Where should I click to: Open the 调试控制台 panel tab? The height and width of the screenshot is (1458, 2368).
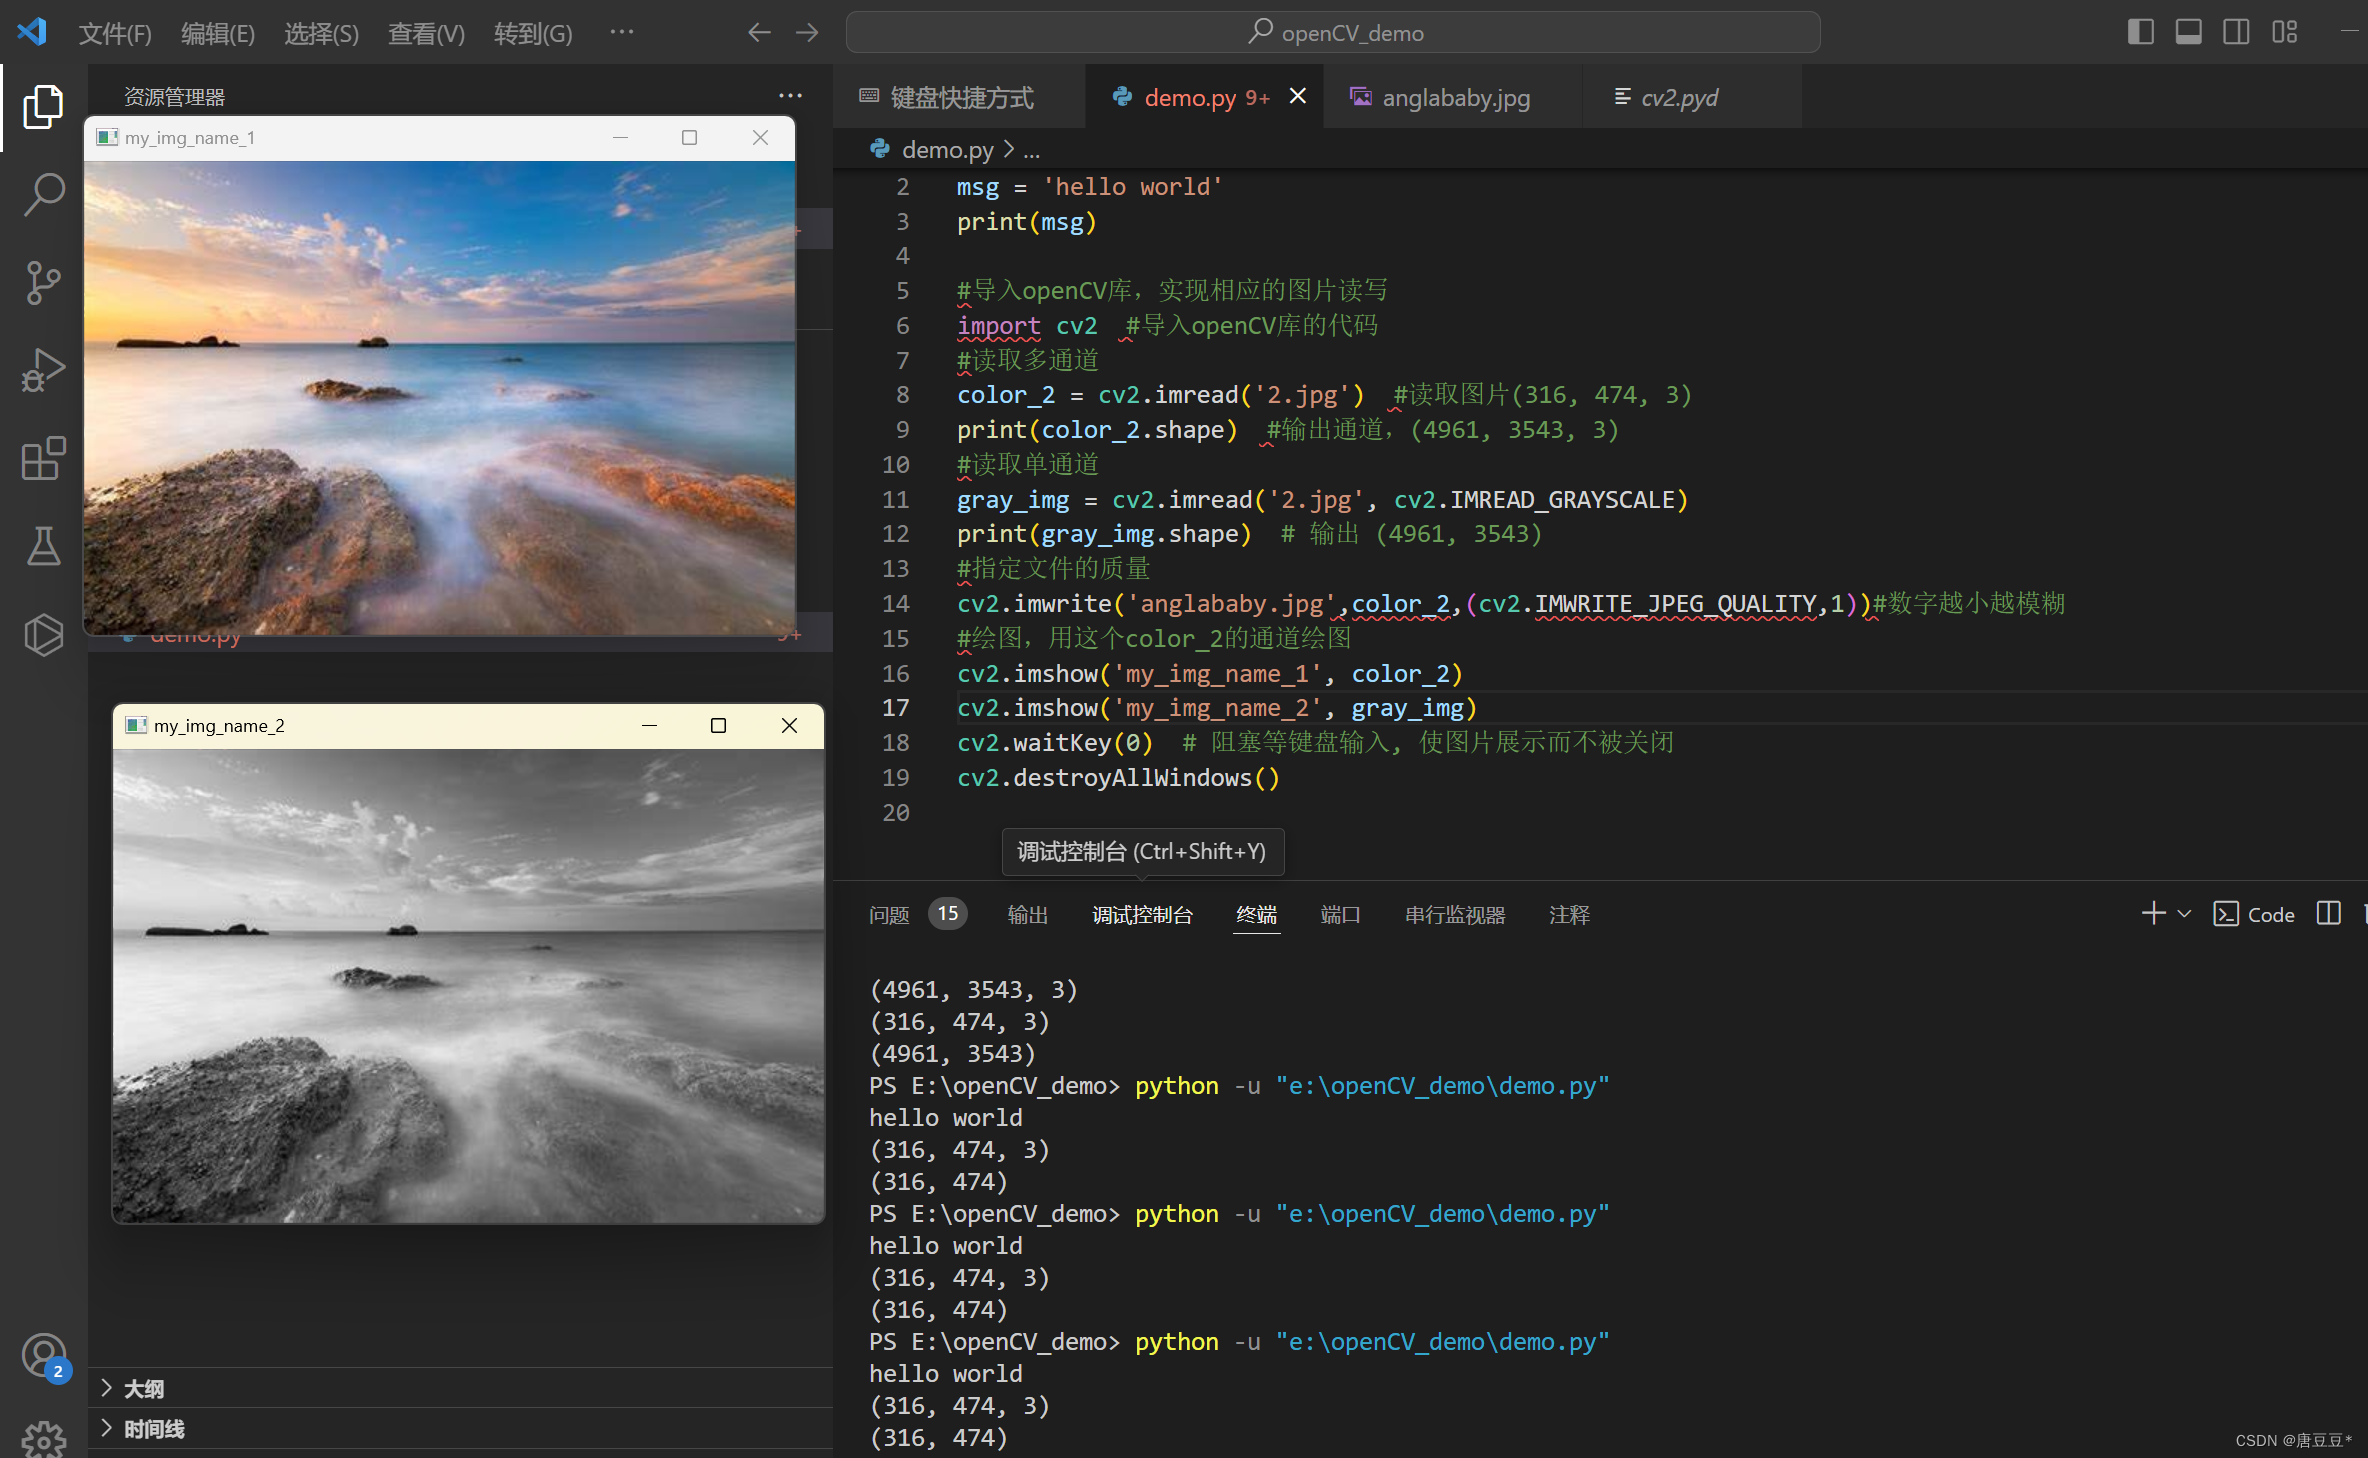pos(1142,914)
